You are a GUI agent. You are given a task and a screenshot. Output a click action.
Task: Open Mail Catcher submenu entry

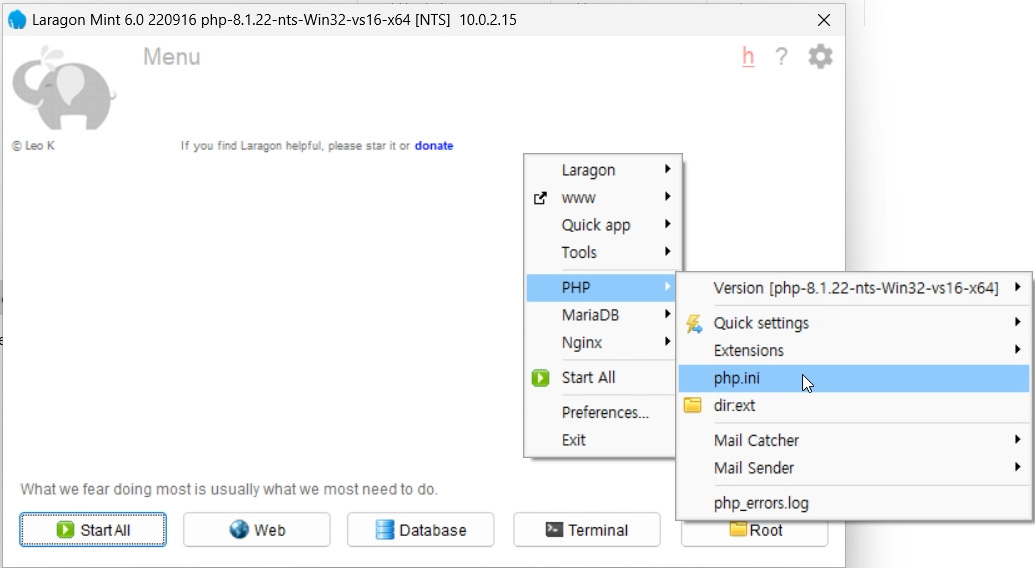pos(853,441)
